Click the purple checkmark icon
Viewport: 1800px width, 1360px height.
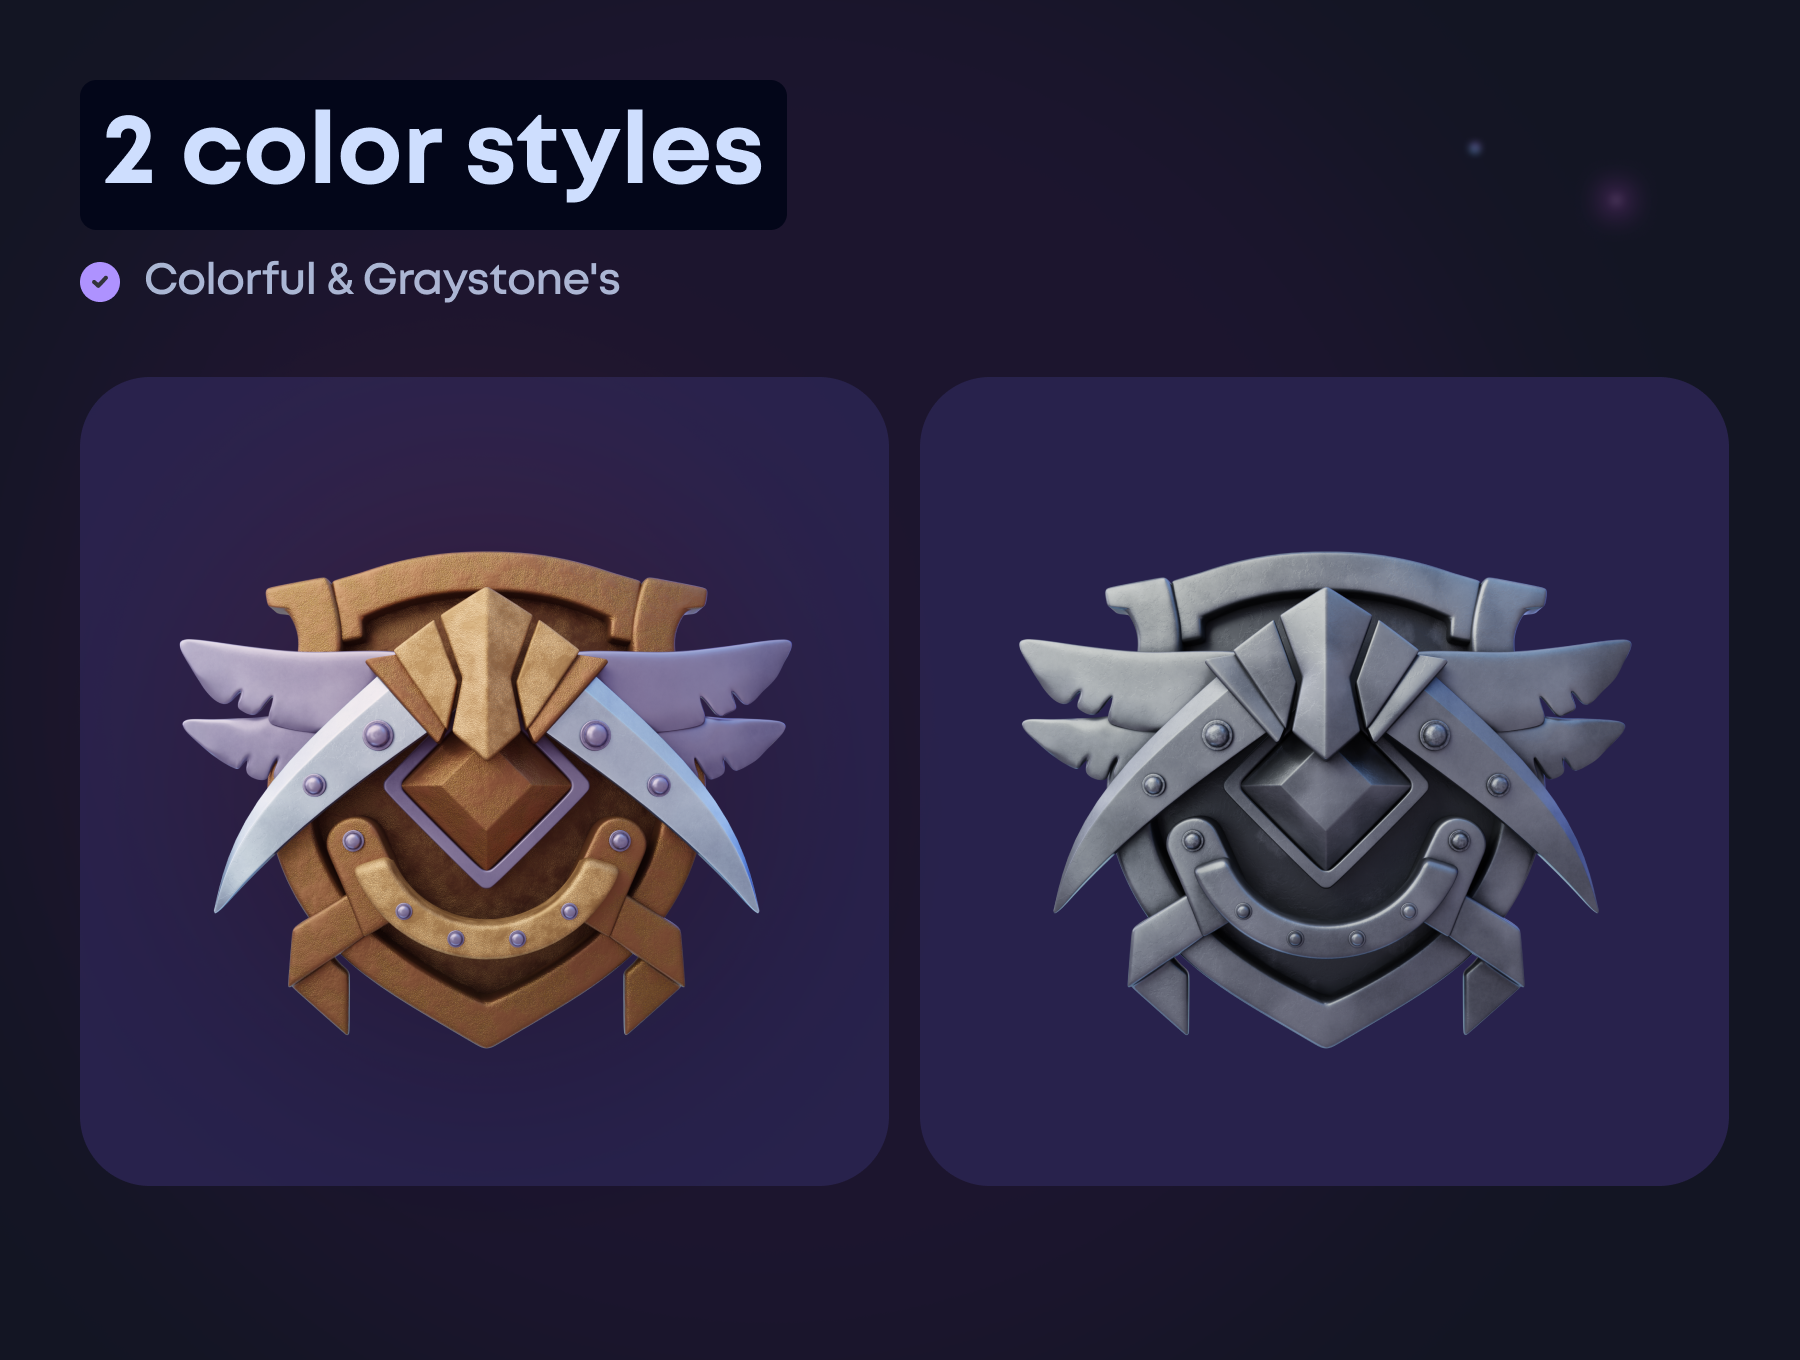coord(100,281)
